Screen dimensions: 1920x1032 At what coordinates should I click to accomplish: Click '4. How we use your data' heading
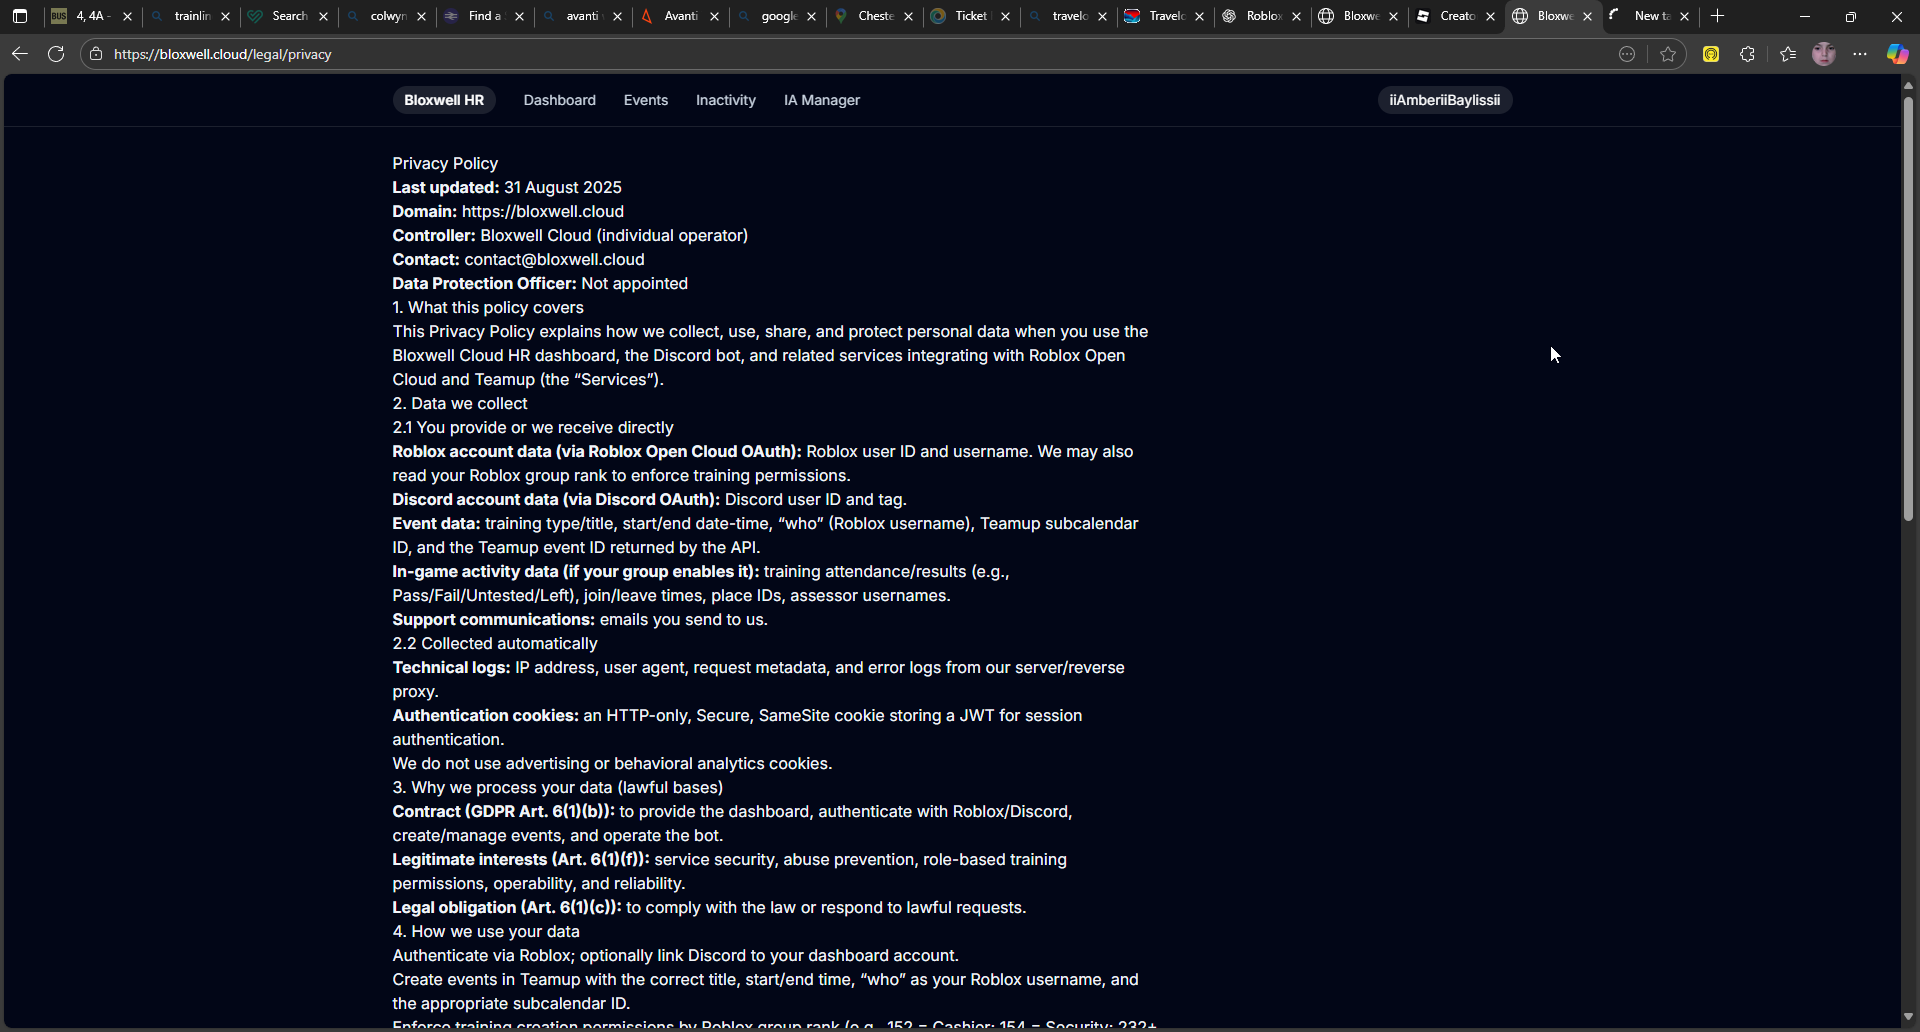pyautogui.click(x=486, y=931)
